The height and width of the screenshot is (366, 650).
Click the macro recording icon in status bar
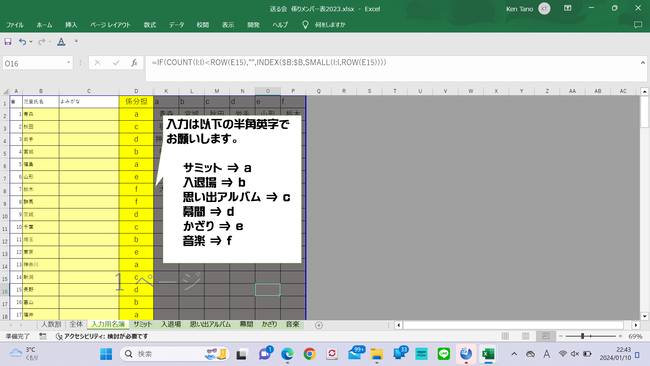43,336
